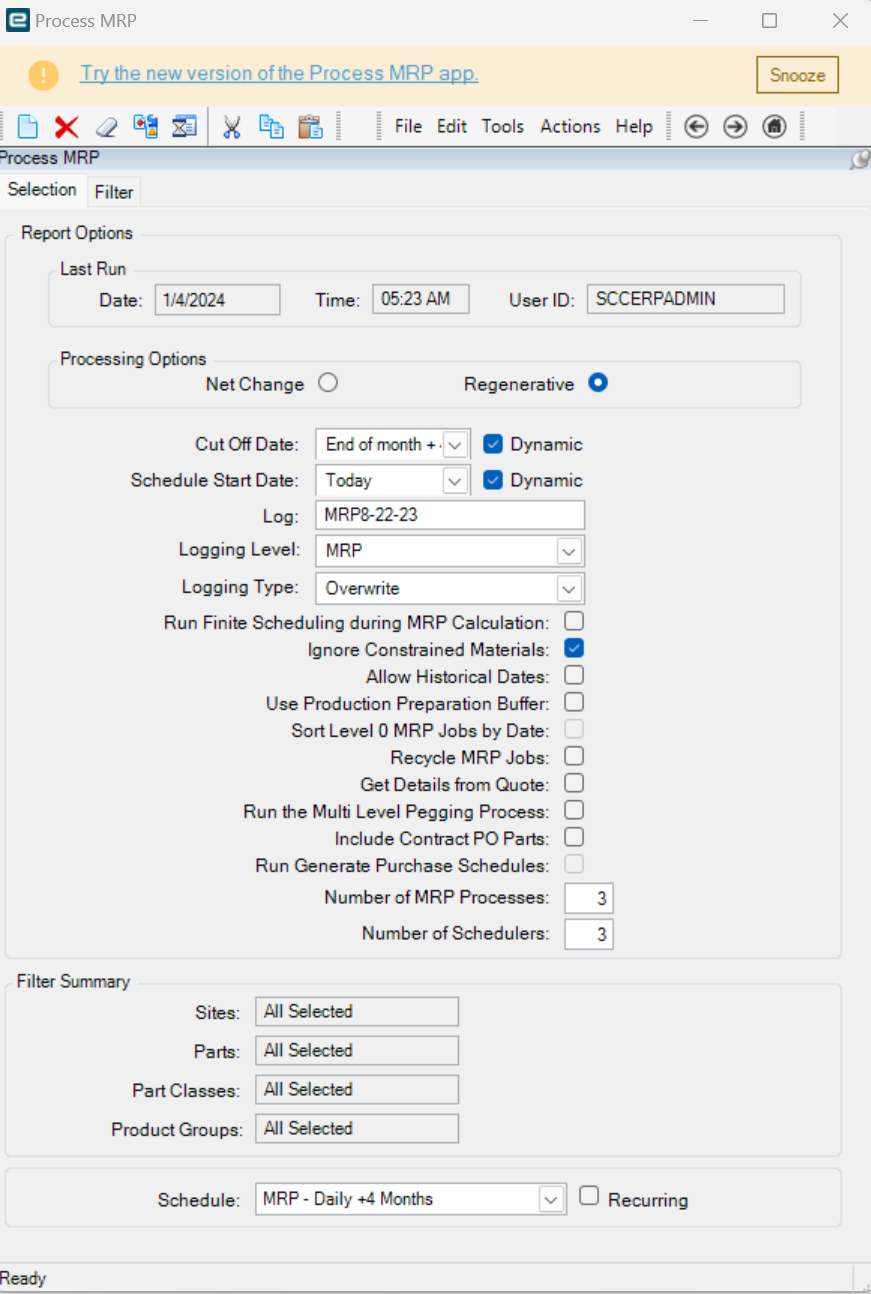The width and height of the screenshot is (871, 1294).
Task: Open the Cut Off Date dropdown
Action: point(455,445)
